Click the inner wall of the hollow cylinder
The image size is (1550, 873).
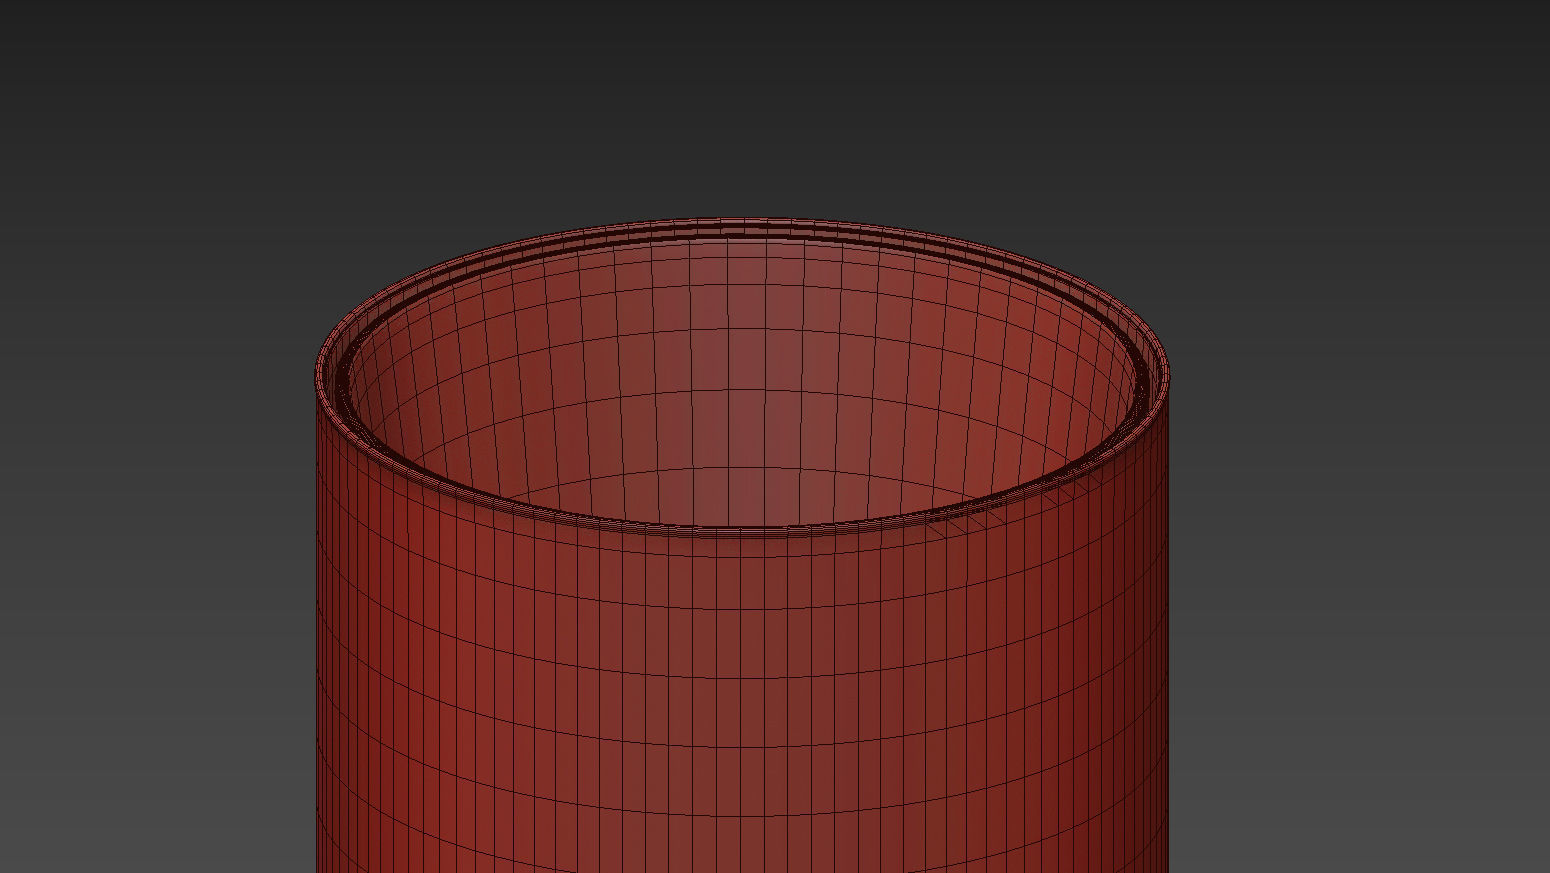pyautogui.click(x=742, y=380)
